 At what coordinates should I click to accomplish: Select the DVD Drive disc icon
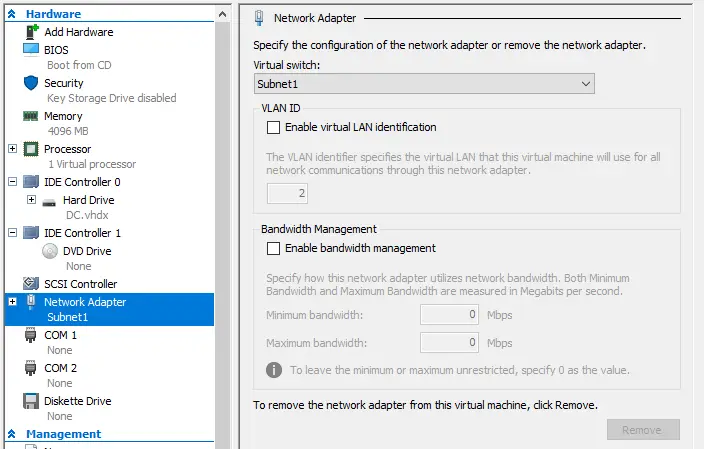click(x=50, y=251)
